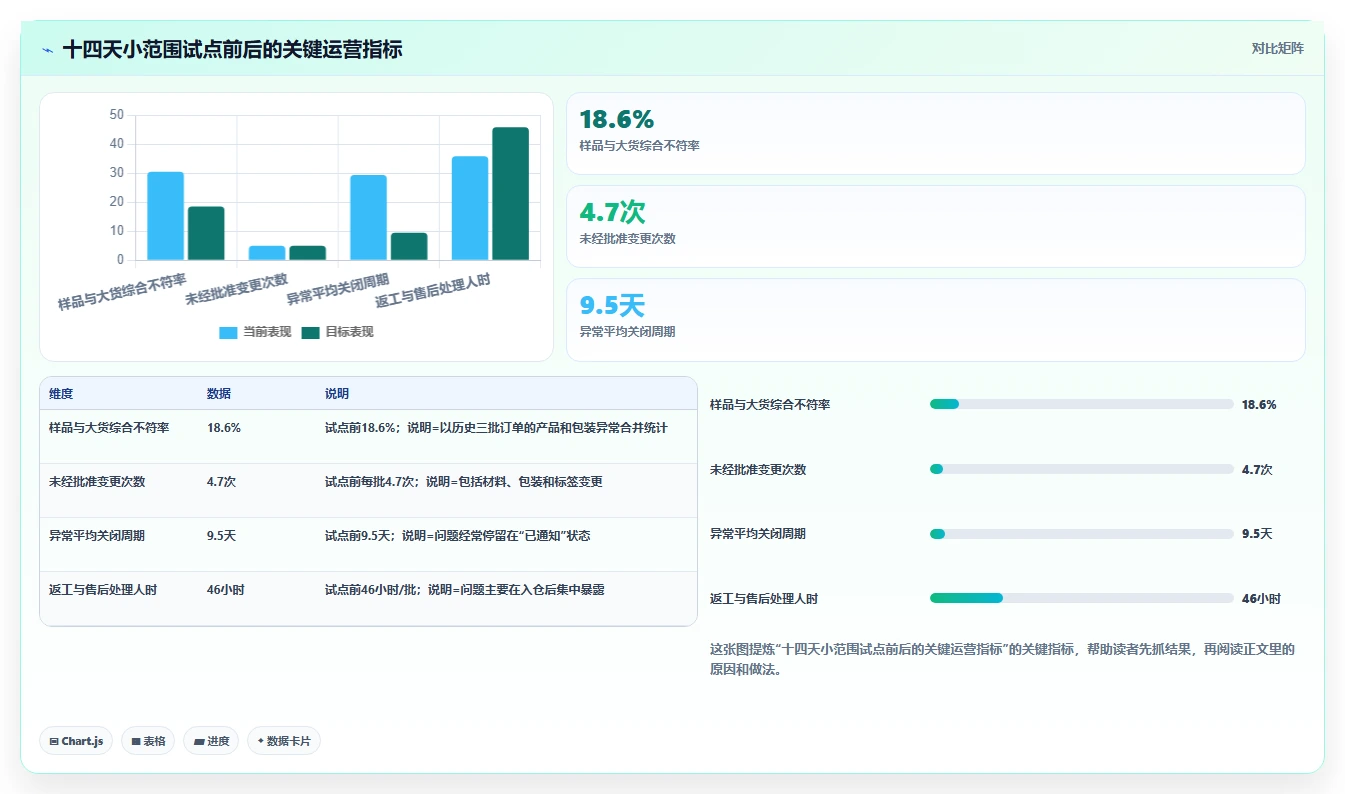The image size is (1345, 794).
Task: Click the 18.6% data card
Action: click(935, 134)
